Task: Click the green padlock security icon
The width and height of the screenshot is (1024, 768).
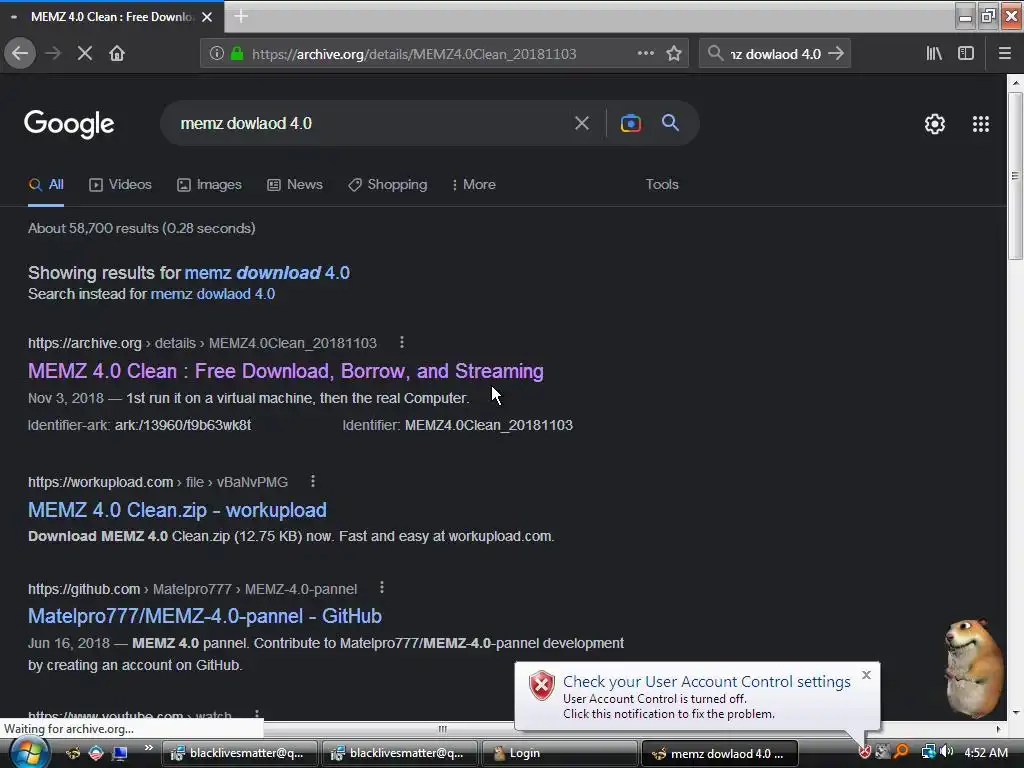Action: tap(236, 54)
